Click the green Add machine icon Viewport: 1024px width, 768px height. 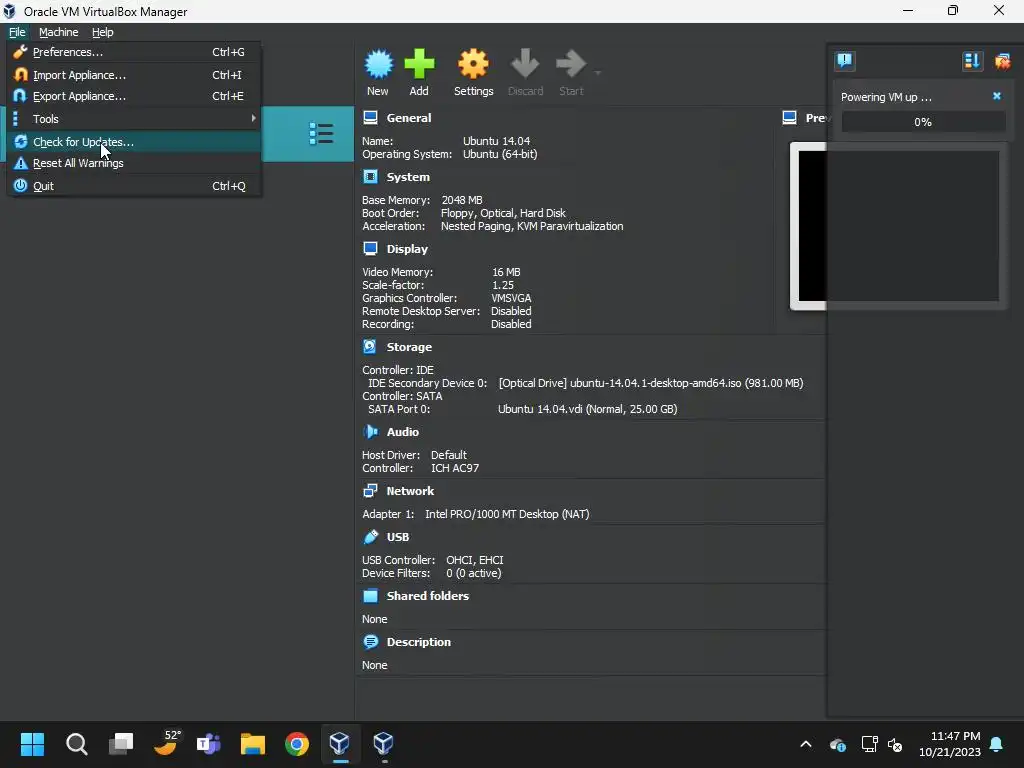click(419, 64)
